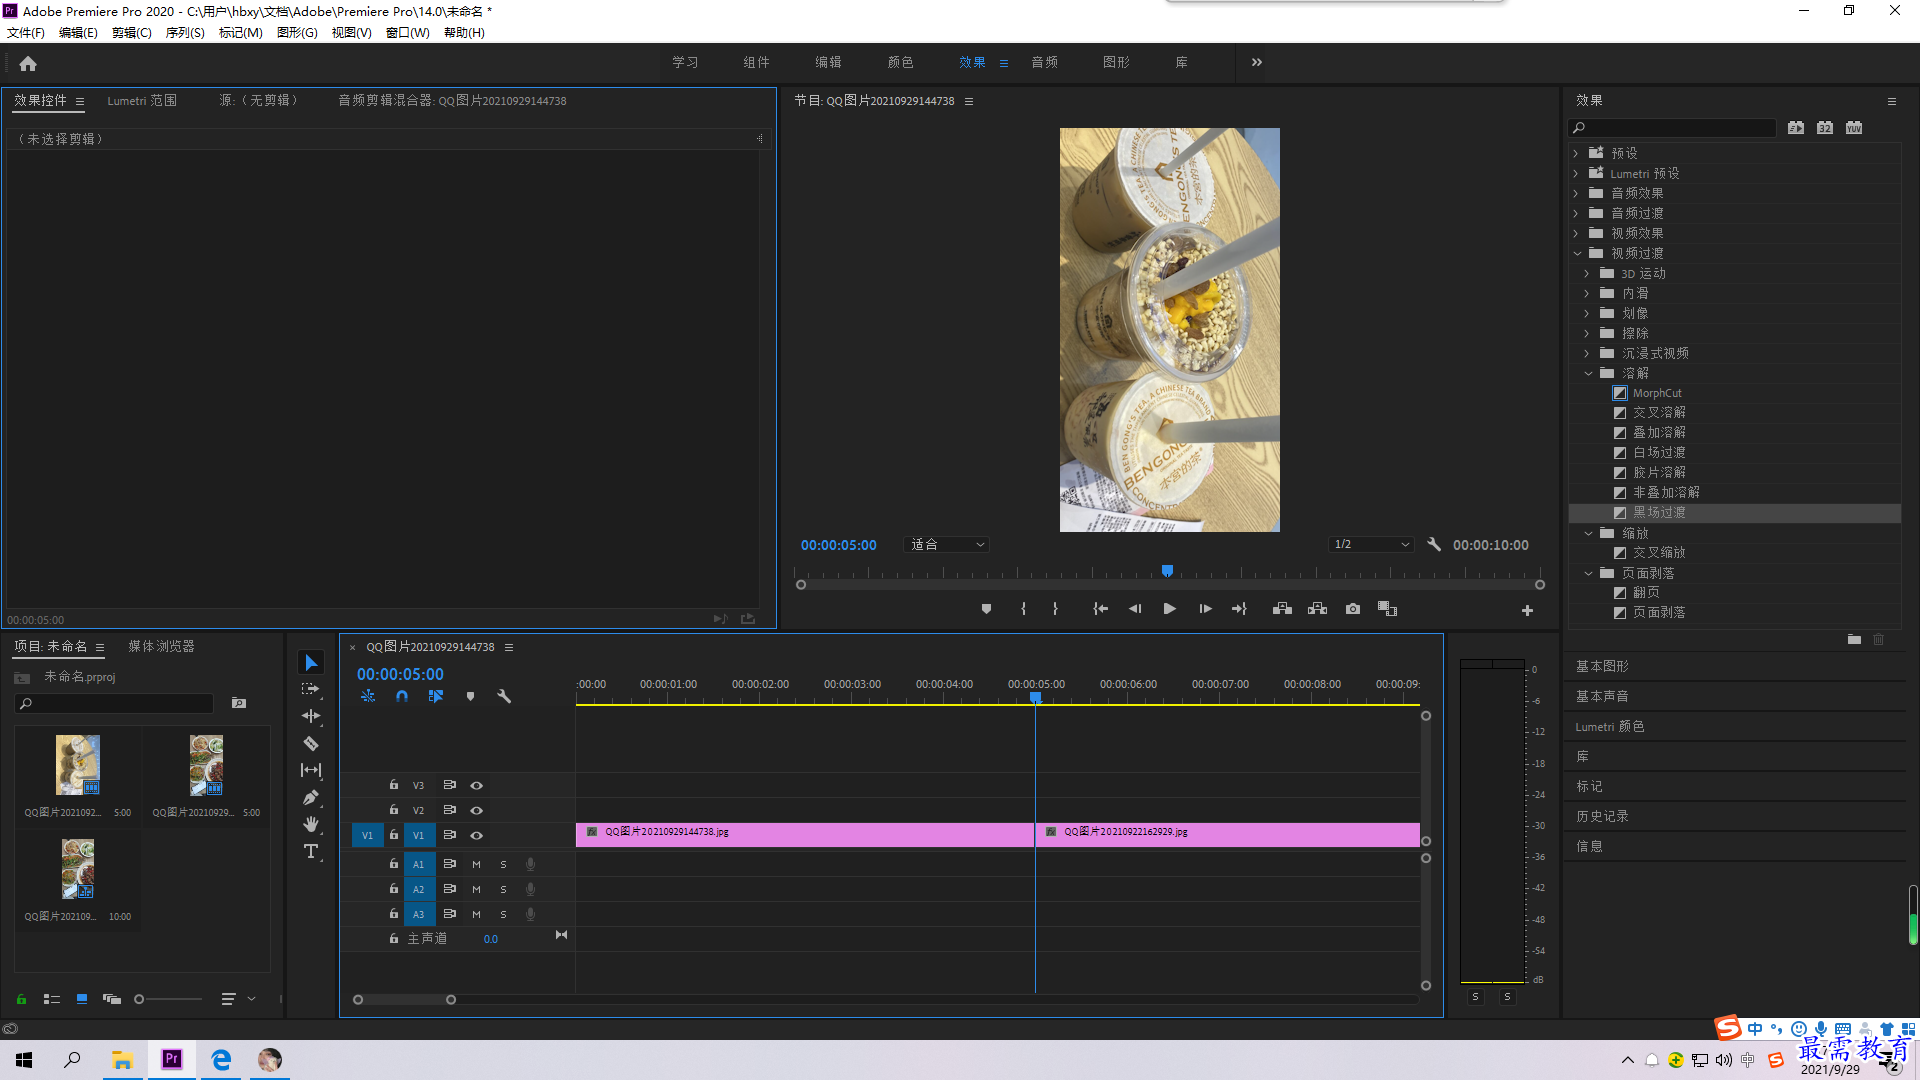Mute audio track A1

pos(476,864)
